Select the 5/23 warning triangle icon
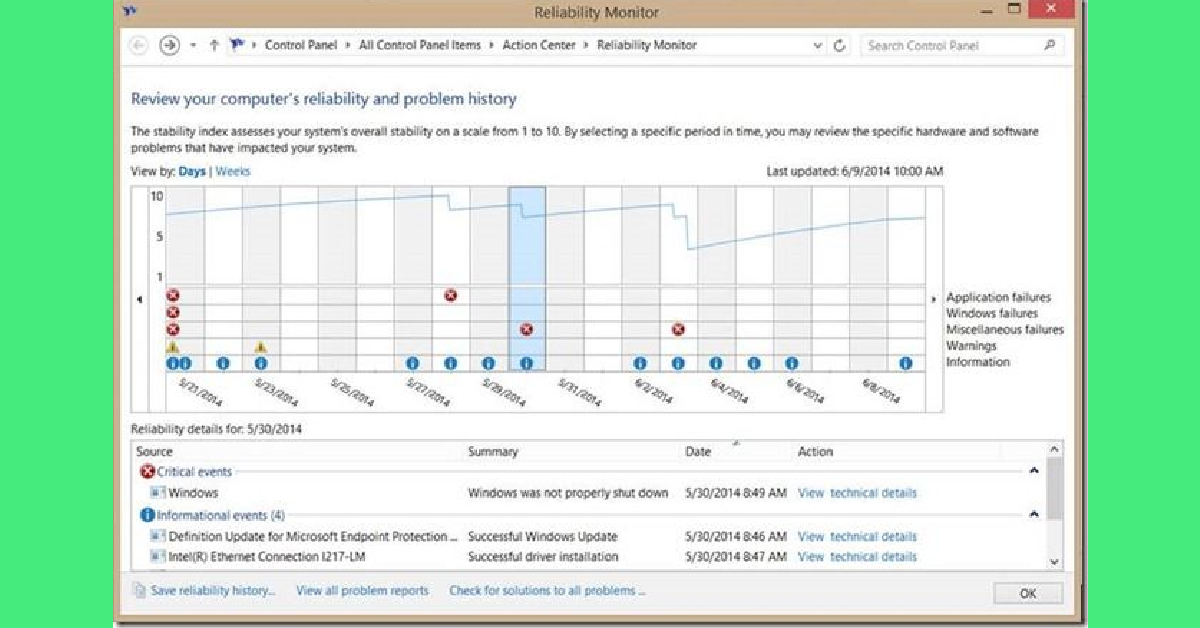The height and width of the screenshot is (628, 1200). 261,347
